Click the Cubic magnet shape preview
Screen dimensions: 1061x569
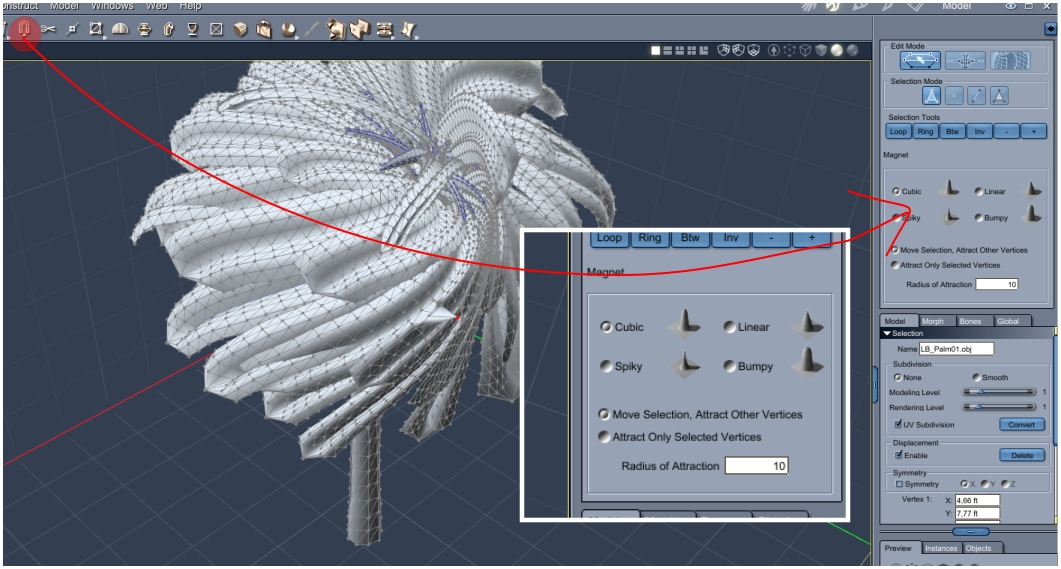point(951,189)
